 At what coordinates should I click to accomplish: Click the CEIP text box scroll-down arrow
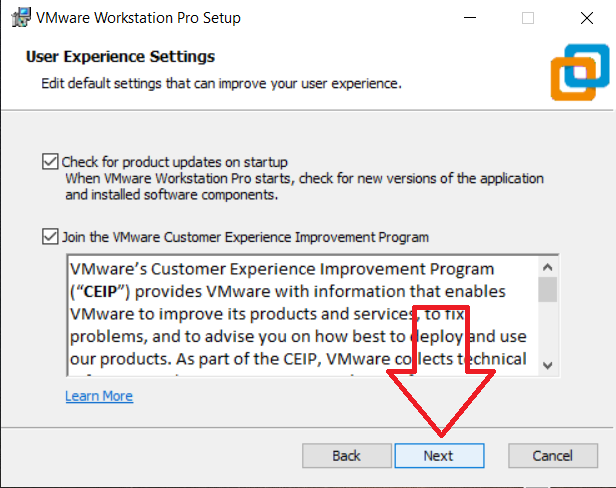[x=547, y=365]
